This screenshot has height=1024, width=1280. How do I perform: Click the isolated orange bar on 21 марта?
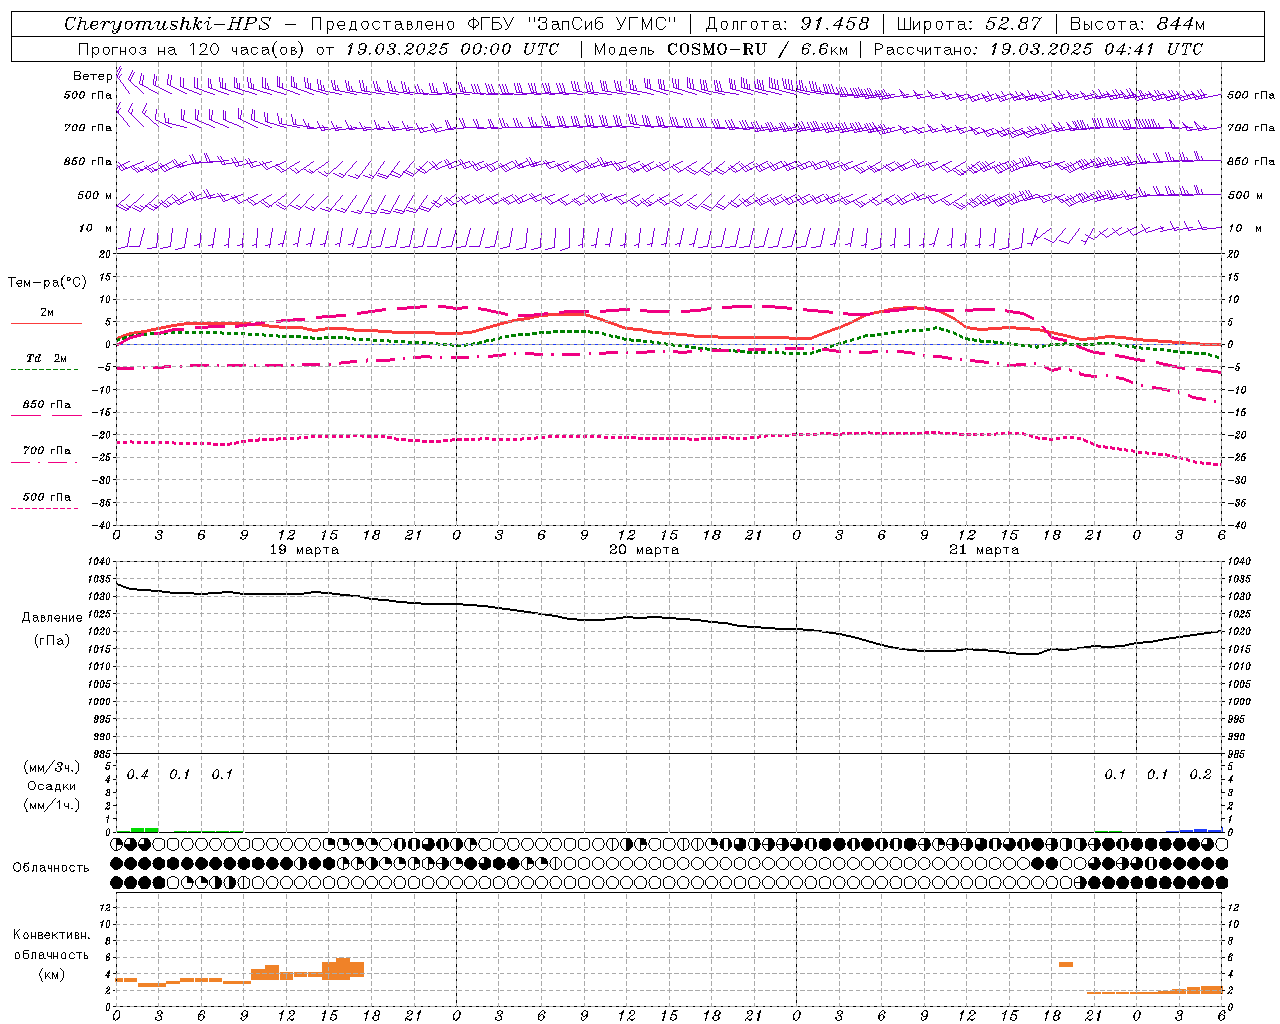coord(1066,964)
